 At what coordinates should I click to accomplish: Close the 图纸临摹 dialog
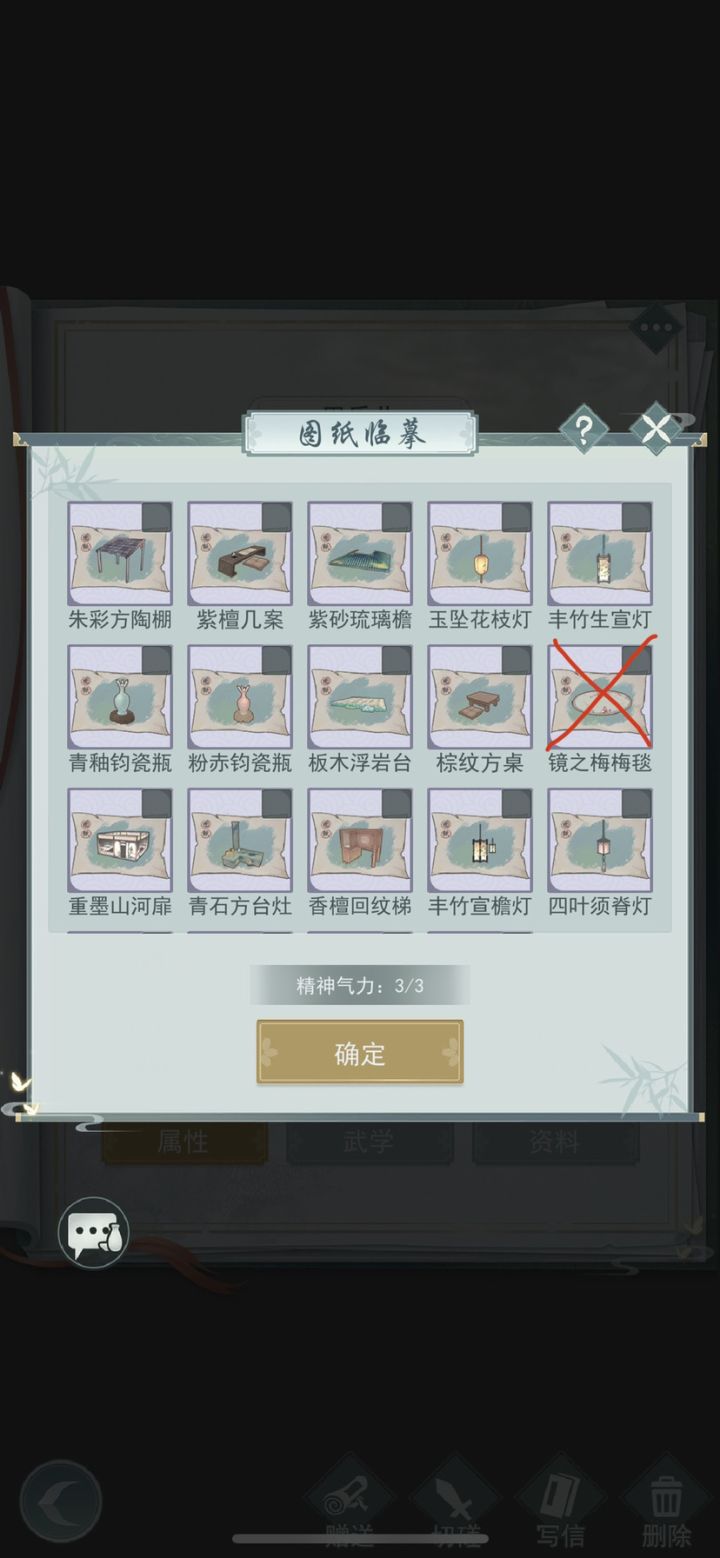pos(656,430)
